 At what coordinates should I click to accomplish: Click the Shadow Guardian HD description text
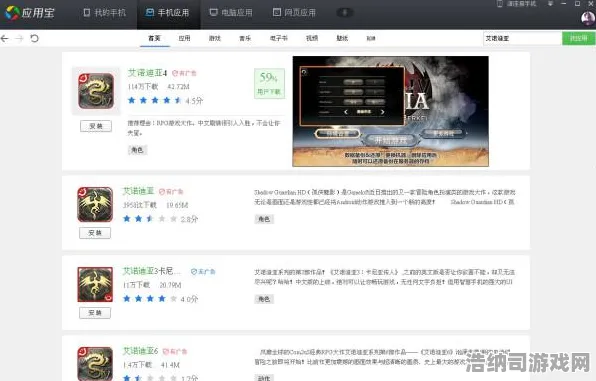[x=385, y=197]
